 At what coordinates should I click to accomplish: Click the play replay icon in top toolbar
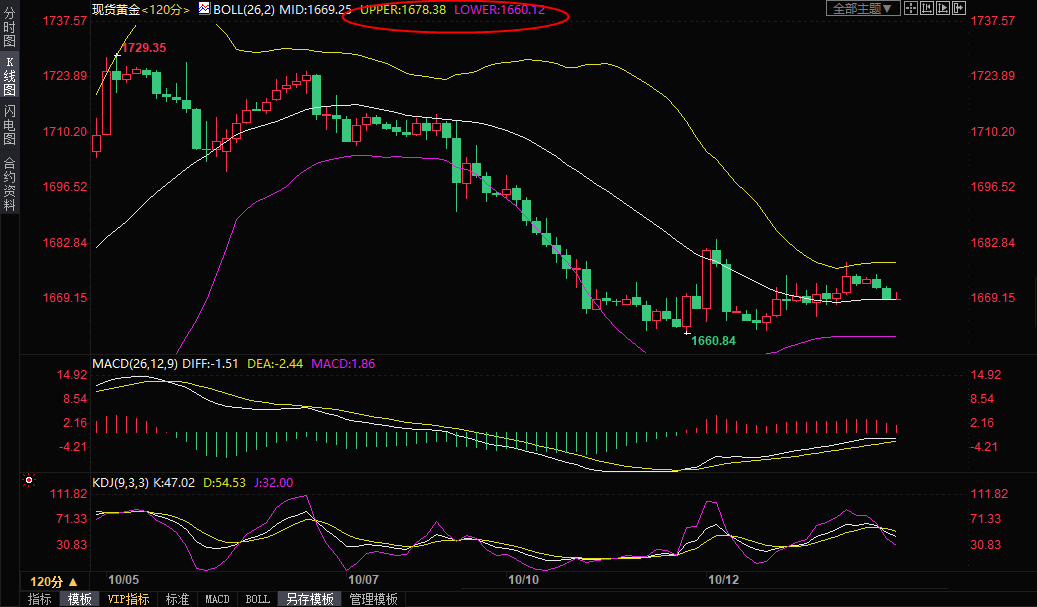pos(944,8)
